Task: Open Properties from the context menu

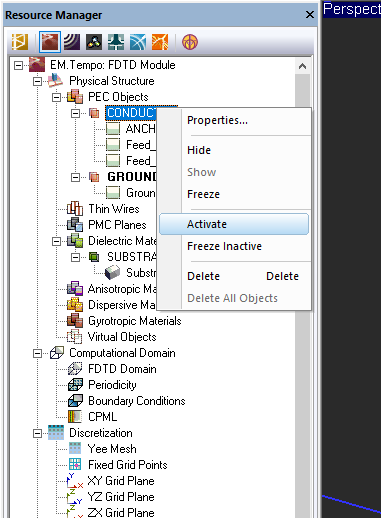Action: click(x=235, y=120)
